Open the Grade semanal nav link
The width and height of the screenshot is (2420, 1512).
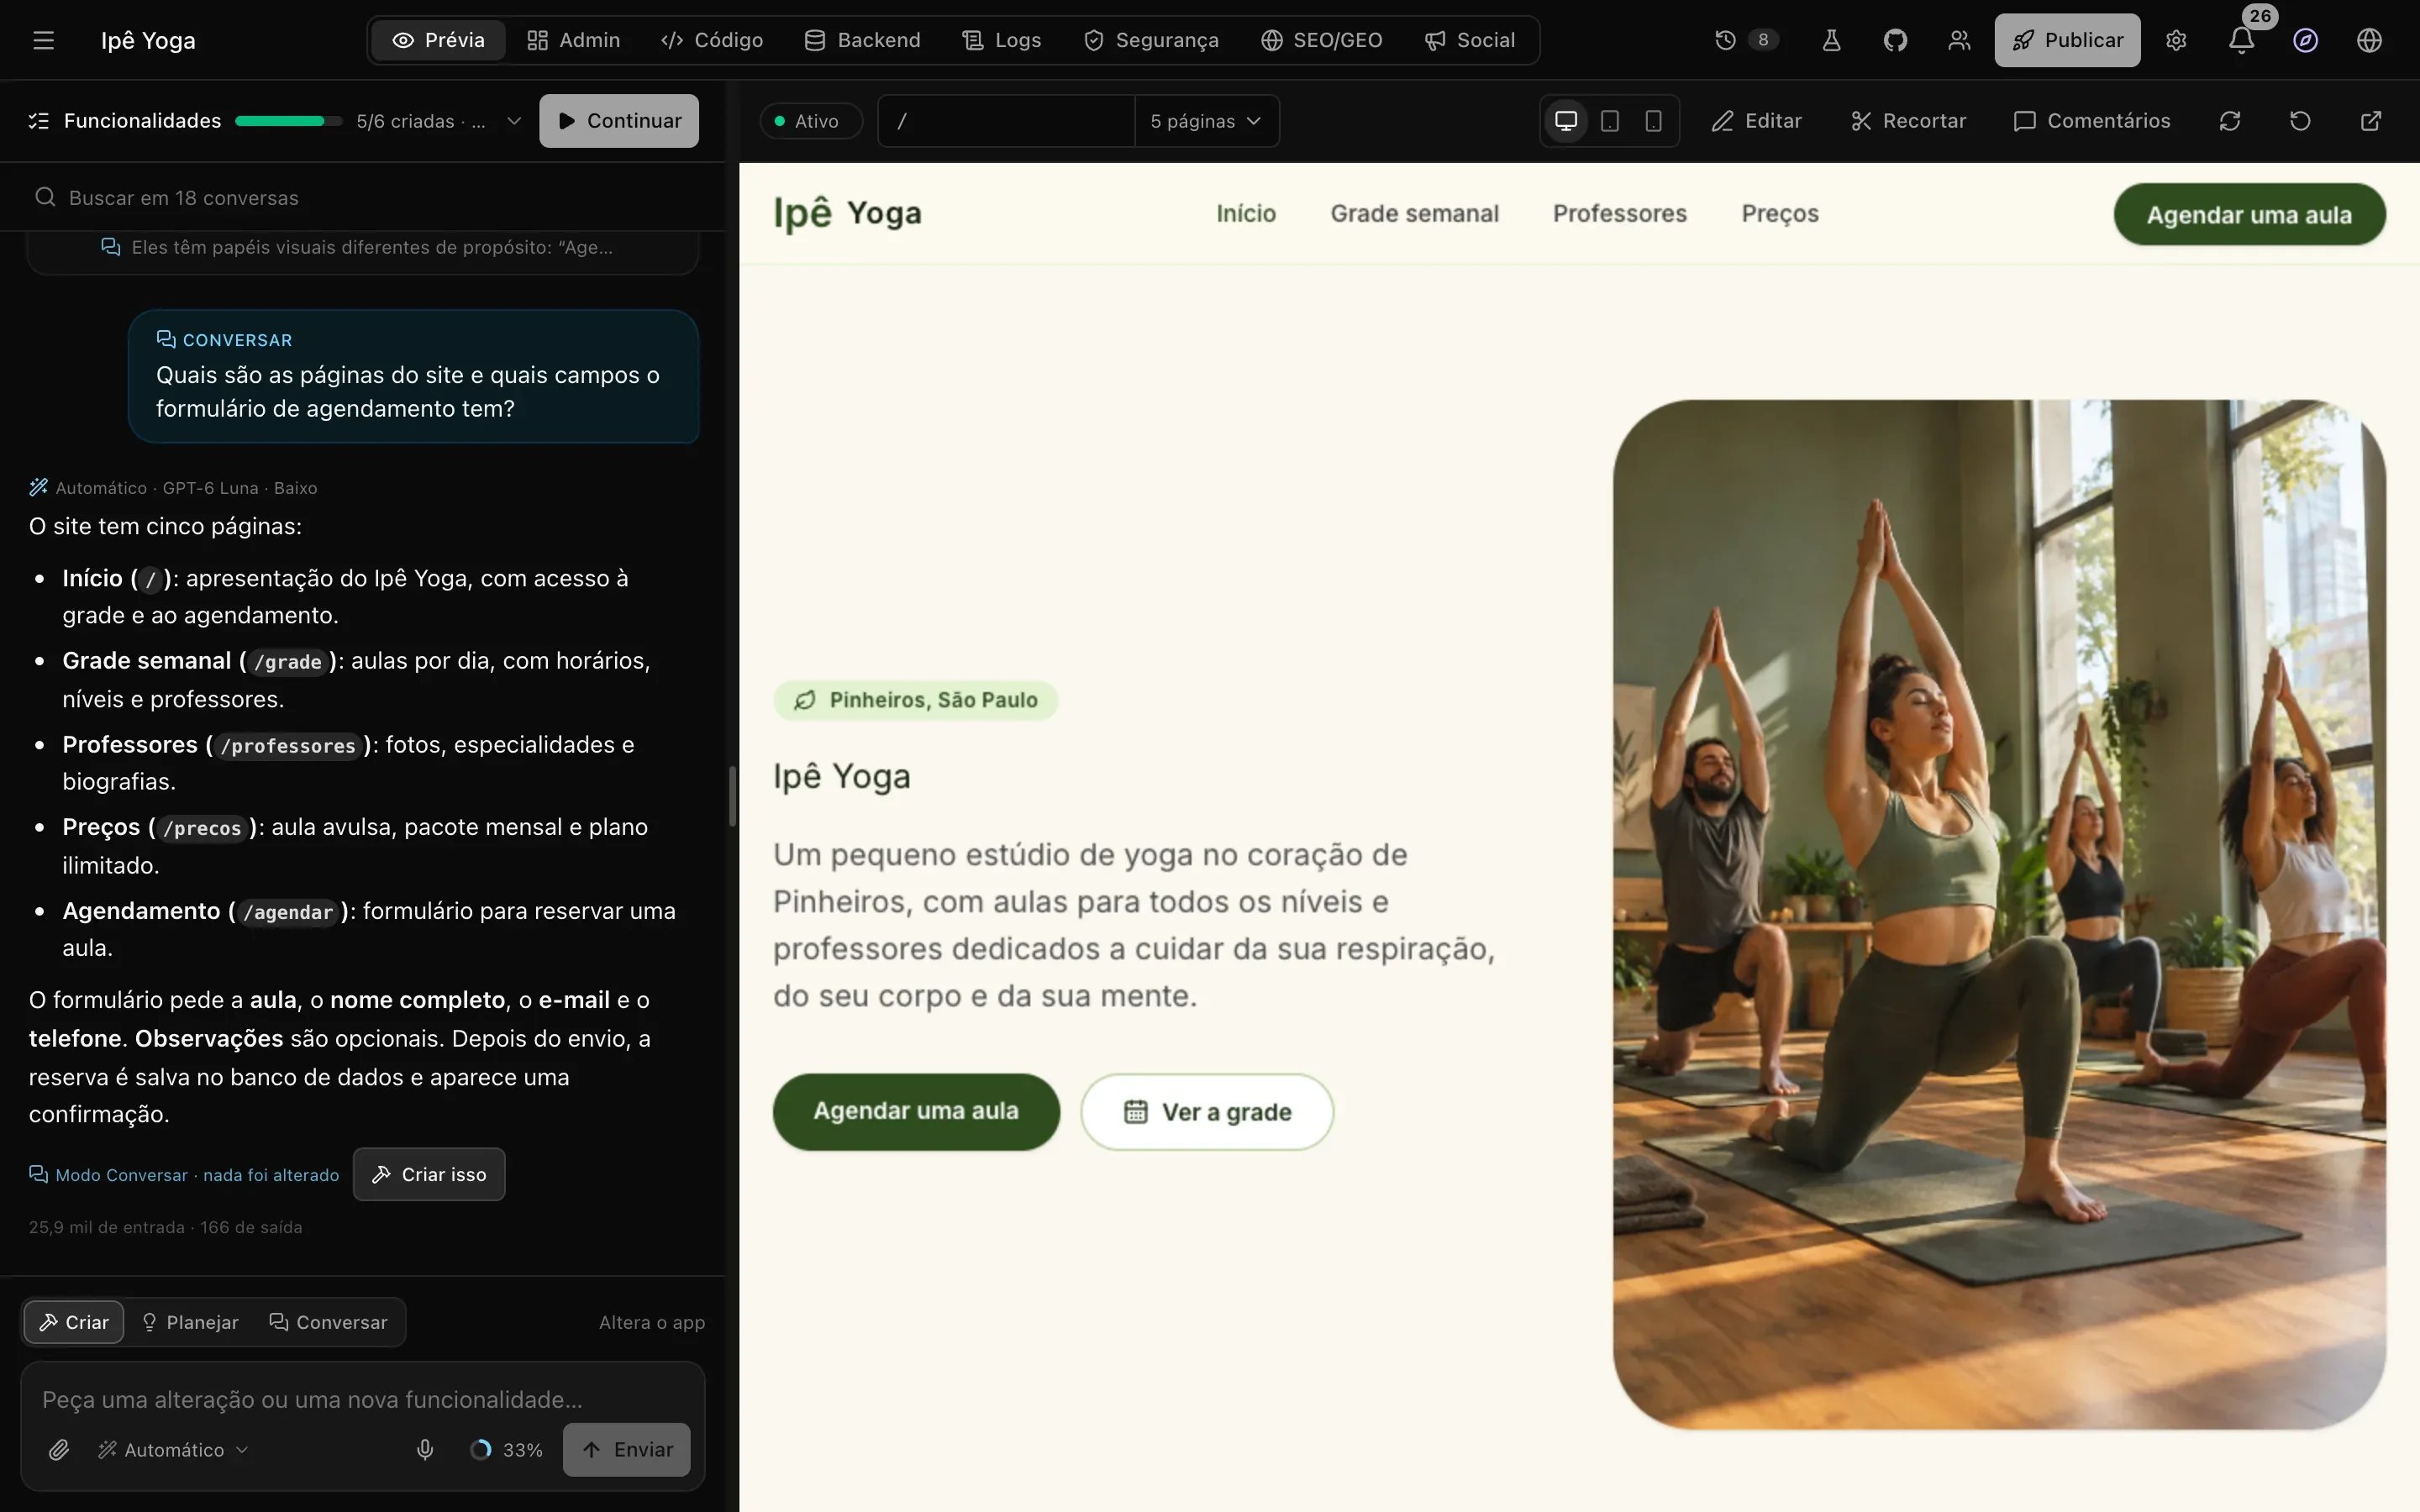[1414, 213]
